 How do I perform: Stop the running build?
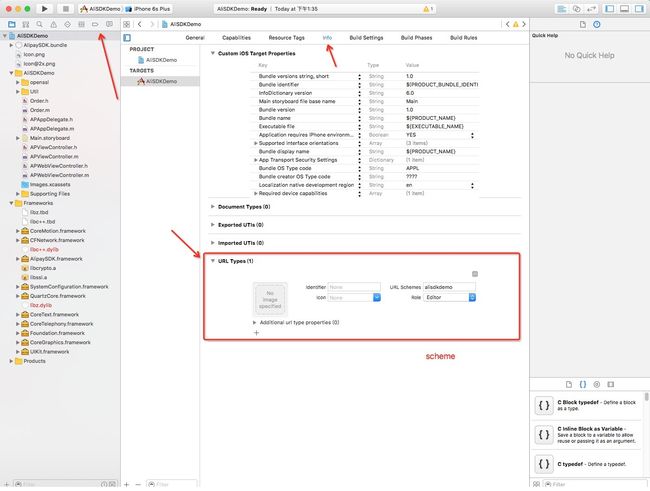click(65, 8)
